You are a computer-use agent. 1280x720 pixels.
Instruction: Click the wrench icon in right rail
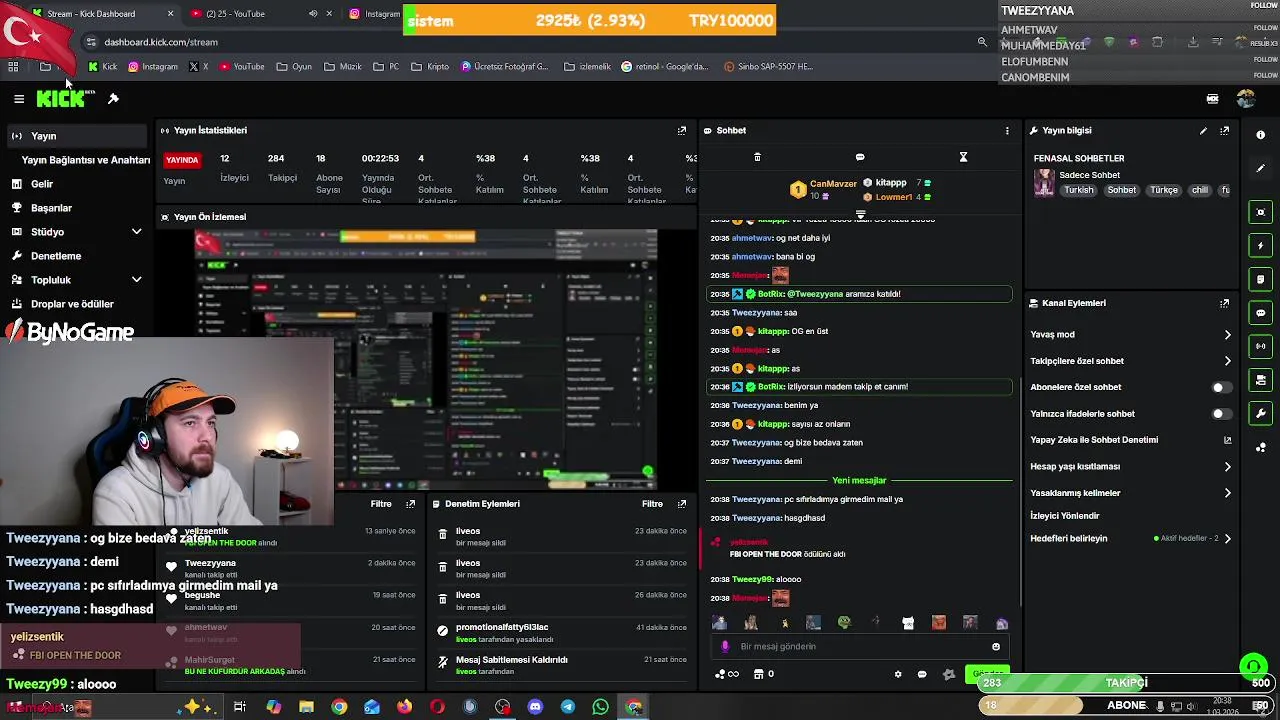pos(1260,413)
